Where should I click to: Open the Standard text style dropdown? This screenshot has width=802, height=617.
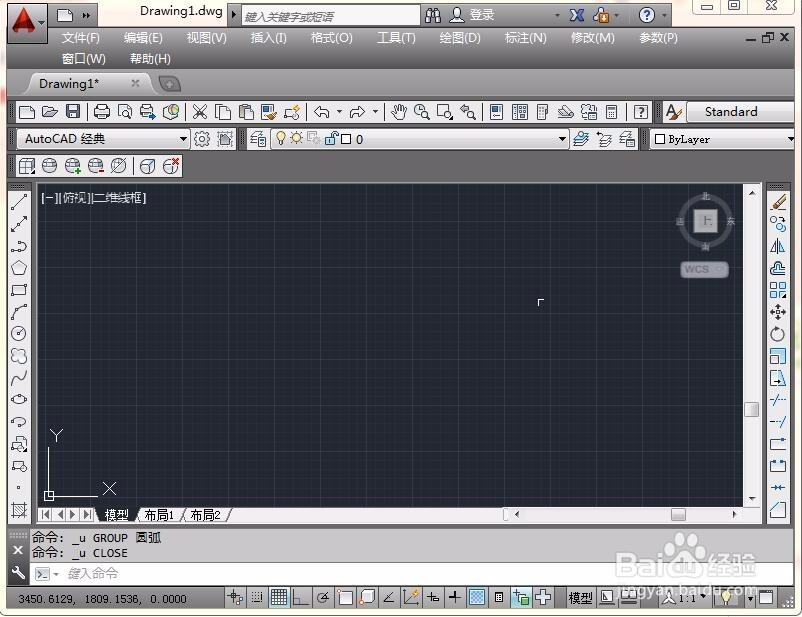tap(740, 112)
